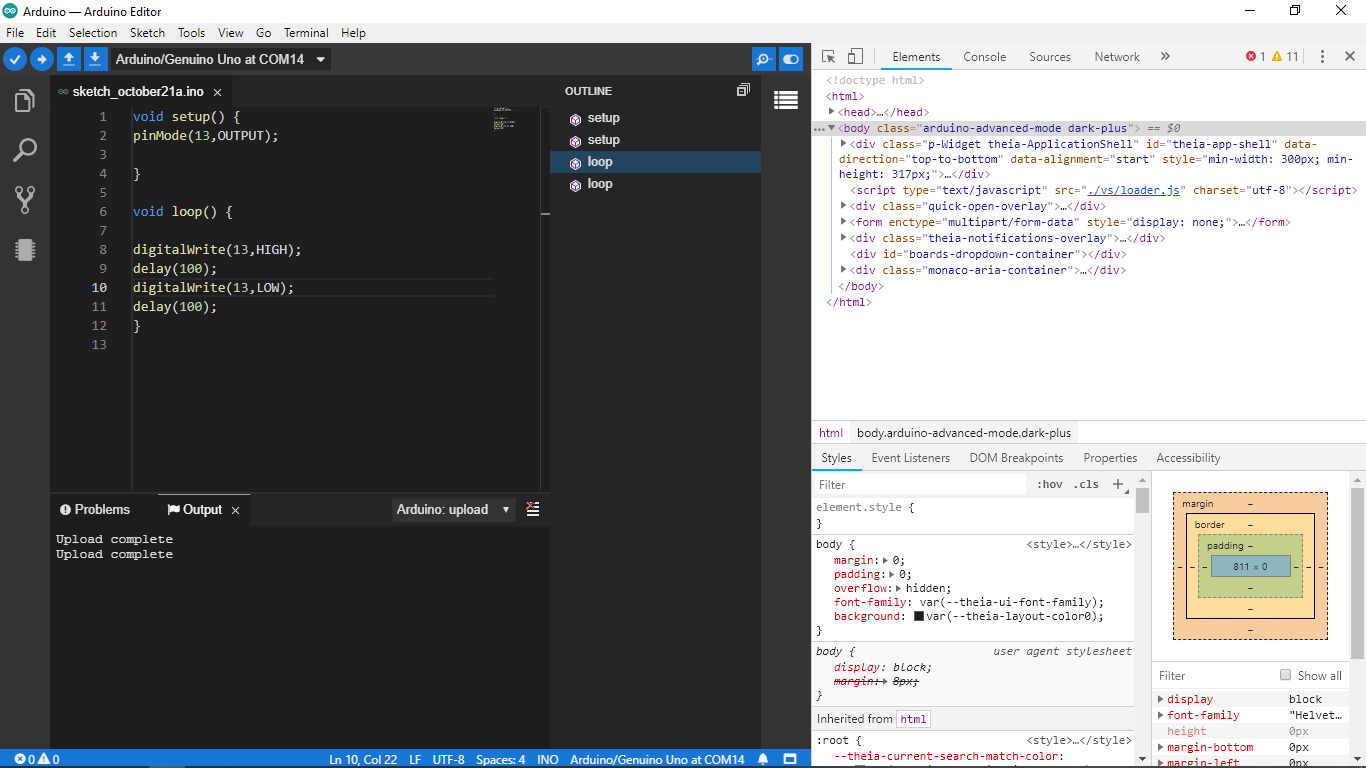Collapse the body element node
Viewport: 1366px width, 768px height.
(832, 128)
